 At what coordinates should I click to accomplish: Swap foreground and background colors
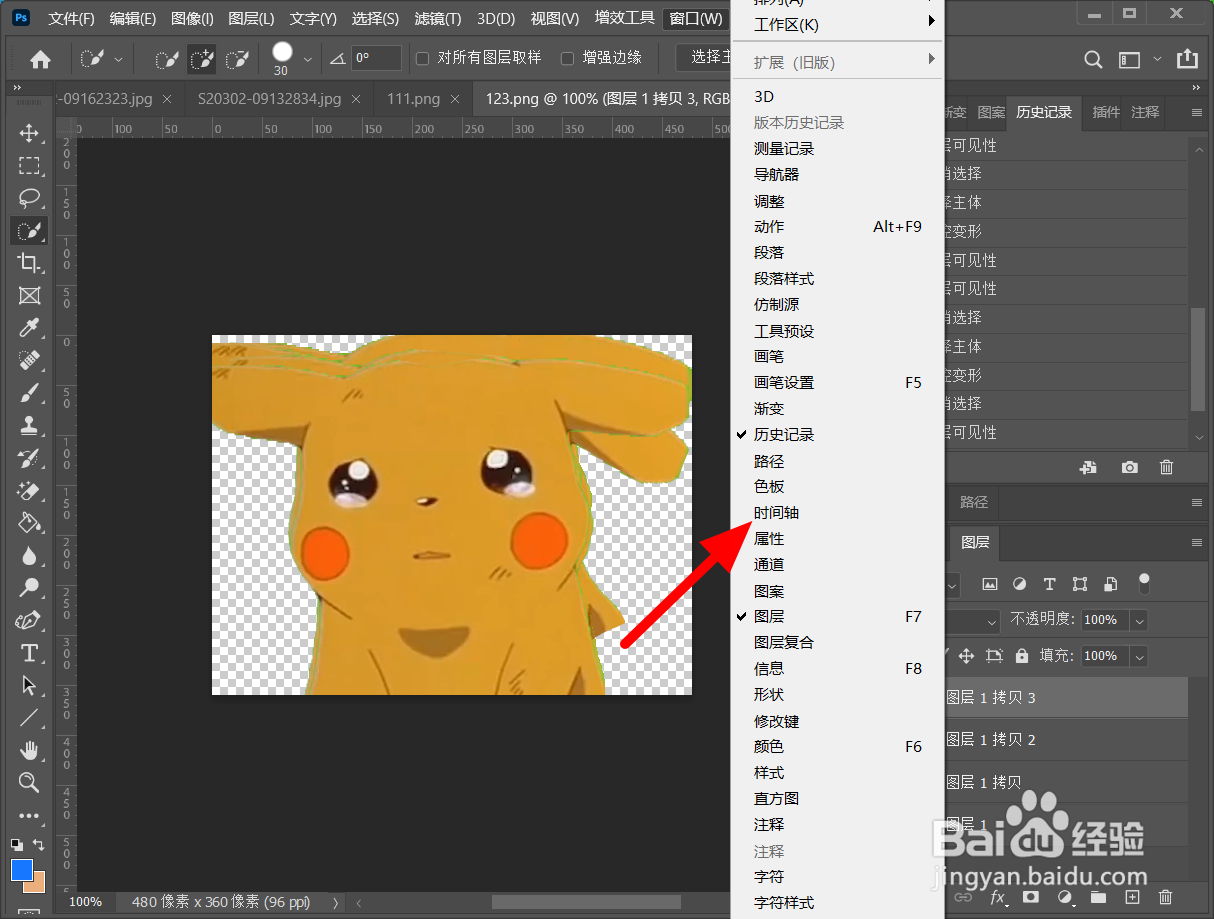tap(38, 845)
